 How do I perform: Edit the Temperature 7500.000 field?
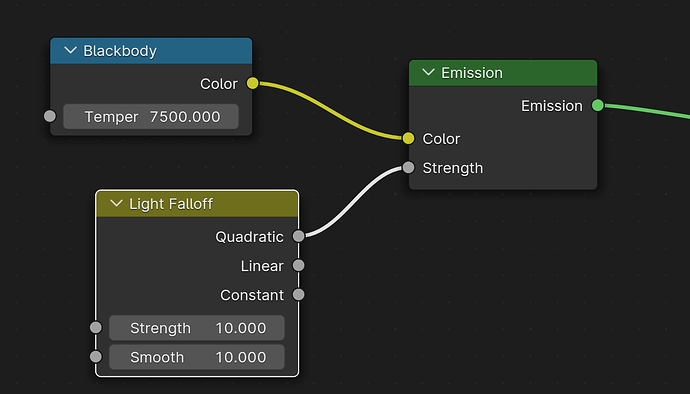click(151, 117)
